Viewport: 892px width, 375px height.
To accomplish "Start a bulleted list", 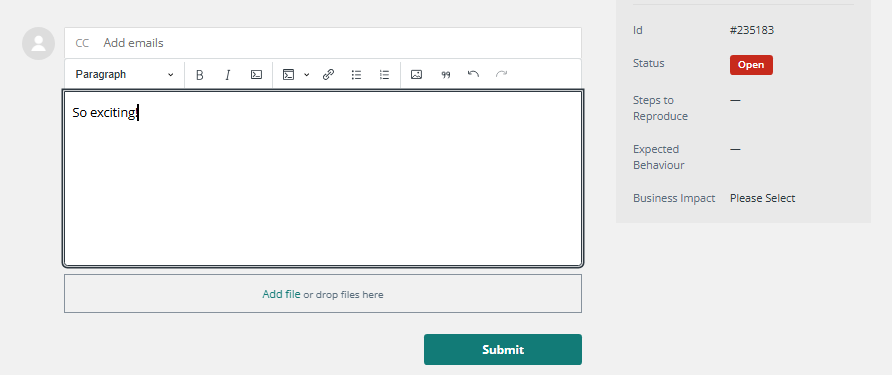I will (x=357, y=75).
